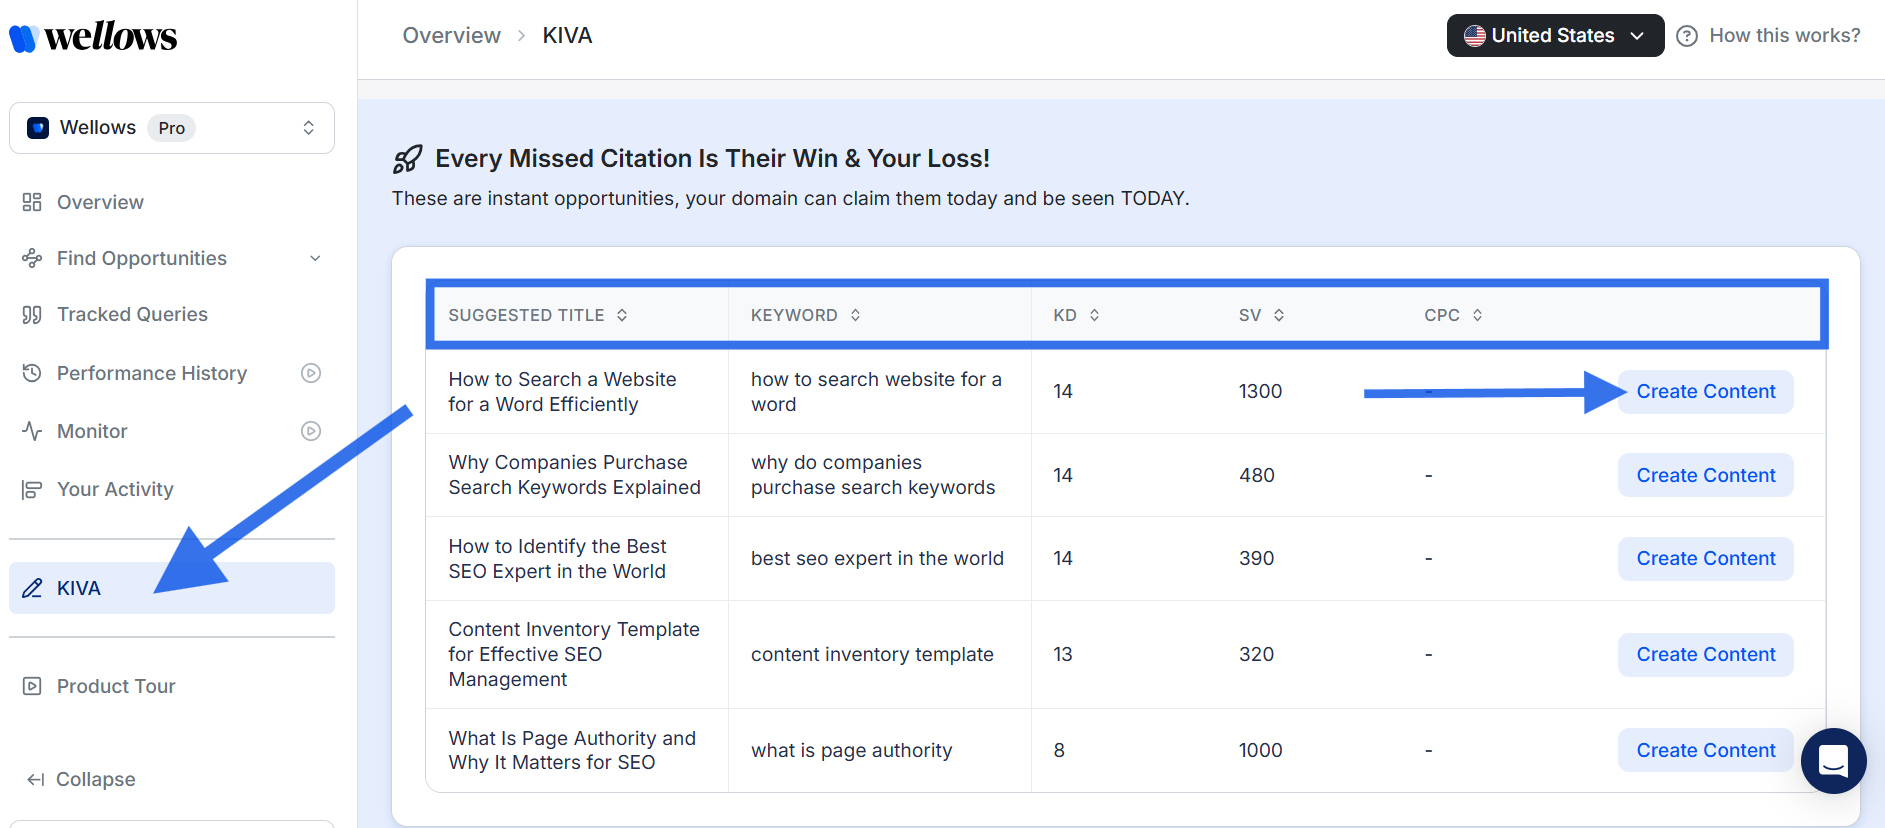Image resolution: width=1885 pixels, height=828 pixels.
Task: Sort by Suggested Title column arrows
Action: (x=622, y=315)
